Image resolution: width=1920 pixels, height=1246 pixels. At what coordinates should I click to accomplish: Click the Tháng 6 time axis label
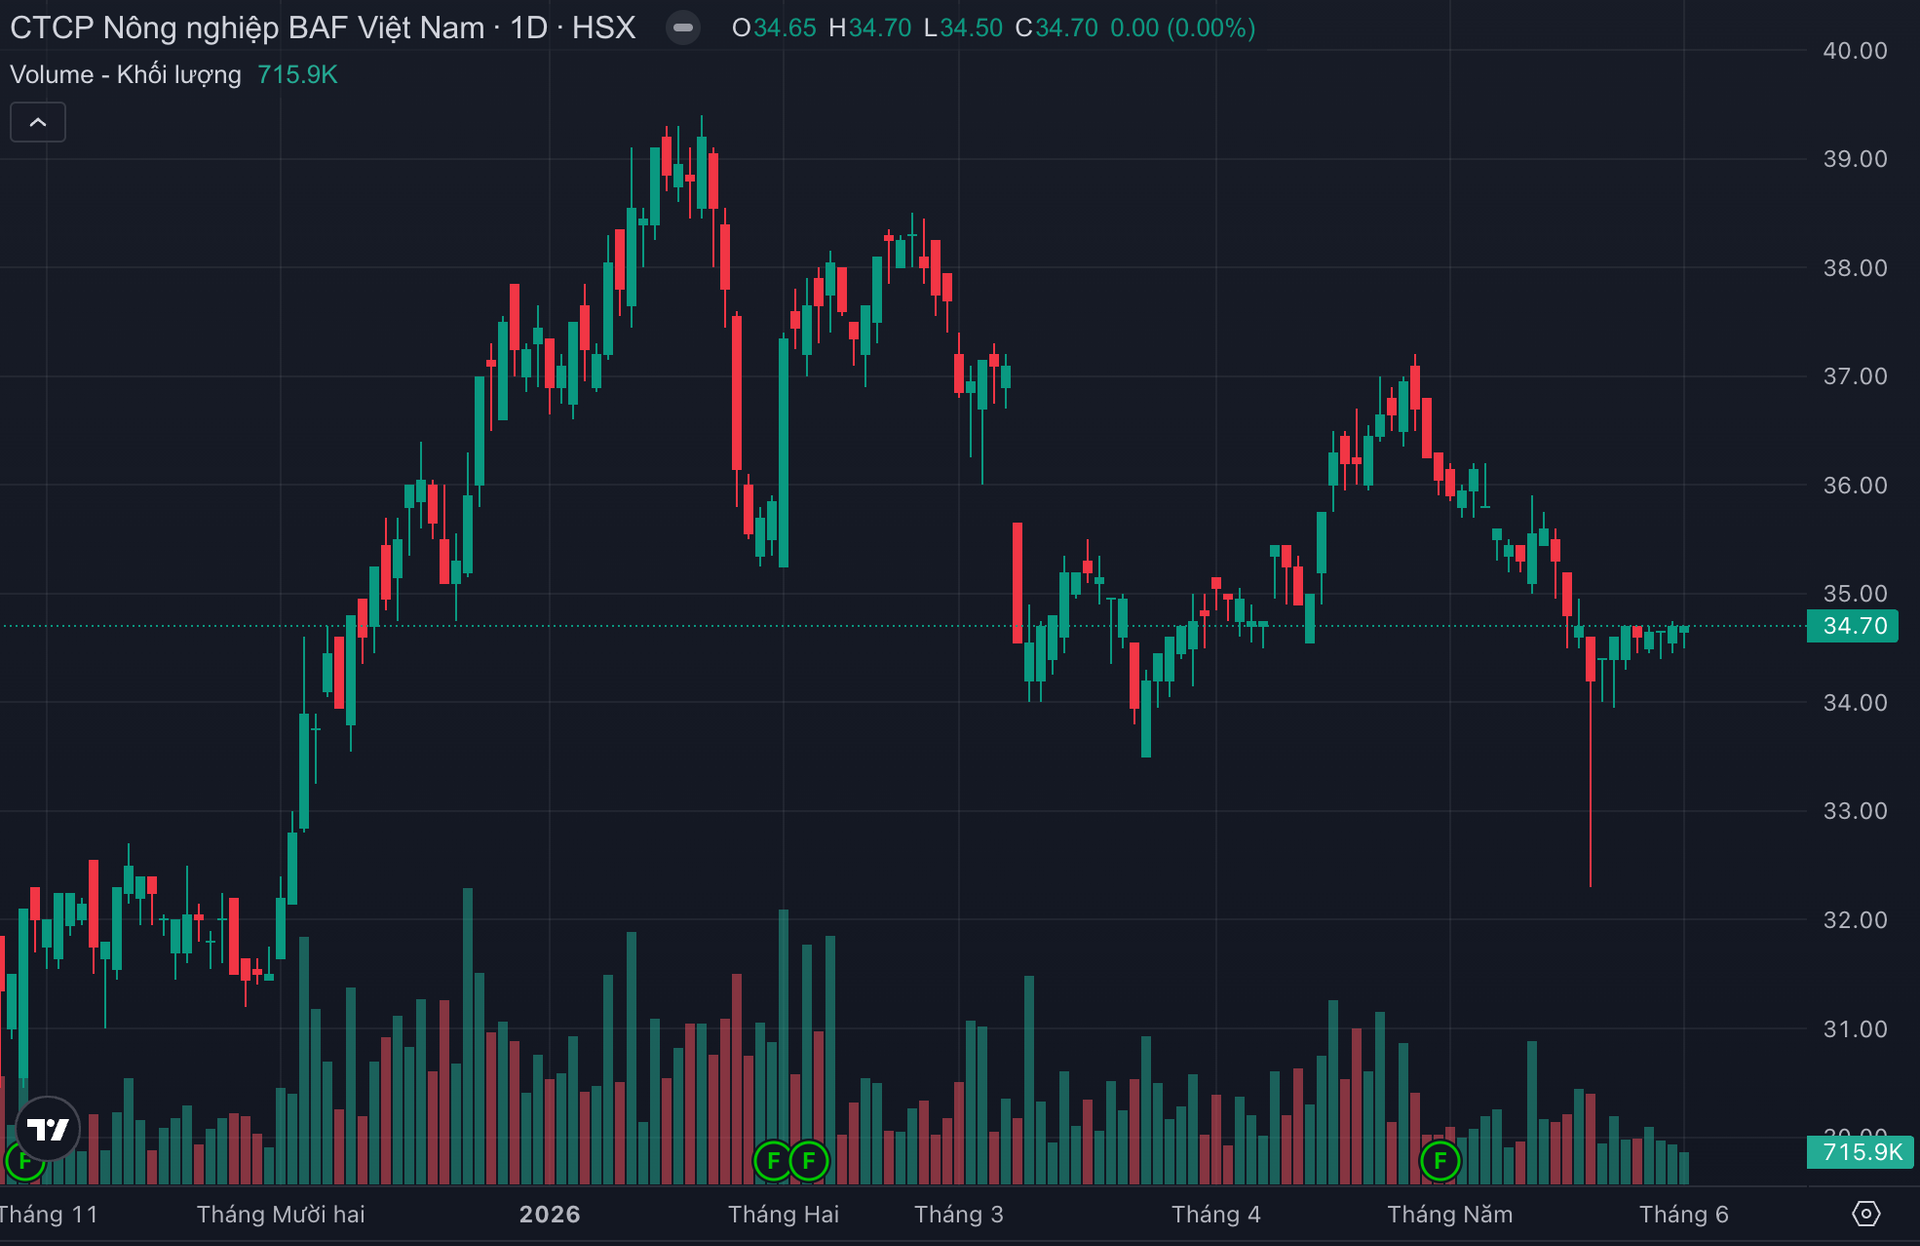coord(1684,1214)
